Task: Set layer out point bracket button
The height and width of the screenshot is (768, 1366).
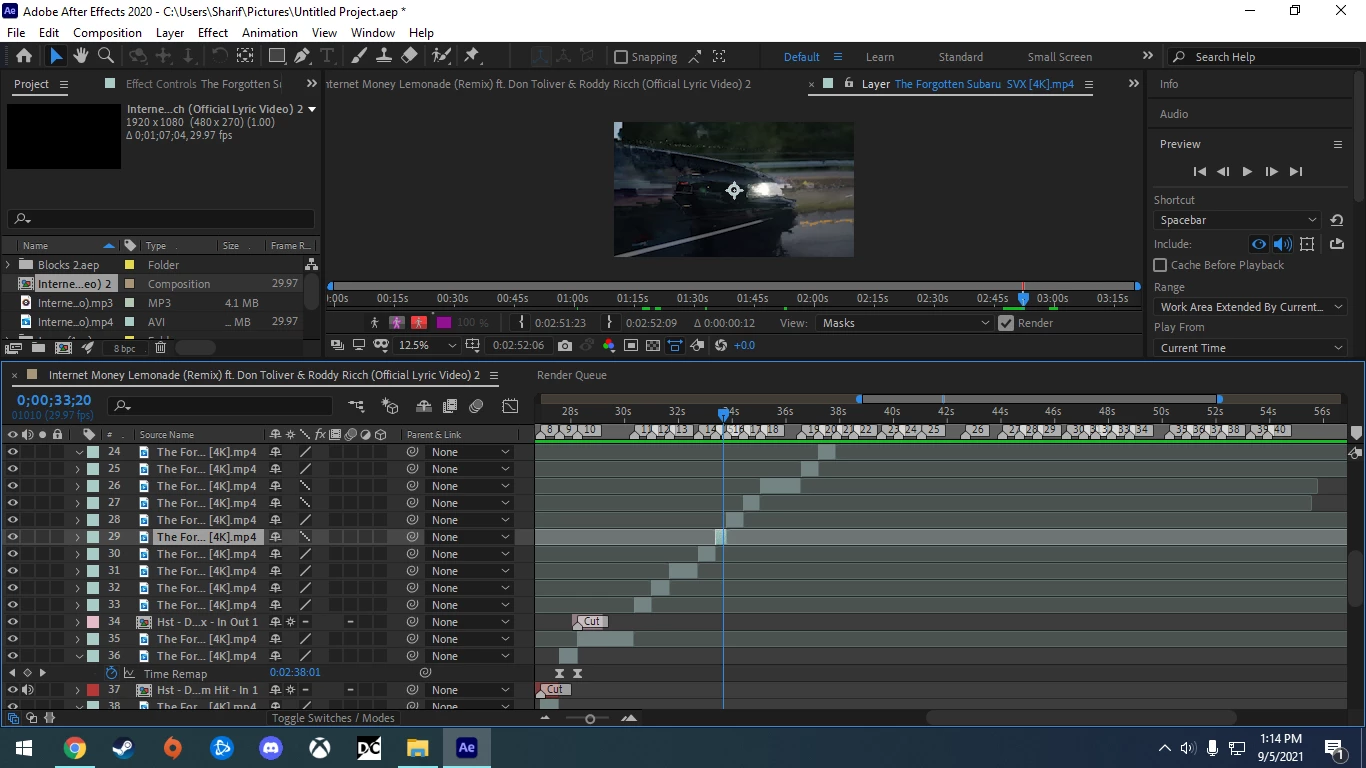Action: [x=610, y=323]
